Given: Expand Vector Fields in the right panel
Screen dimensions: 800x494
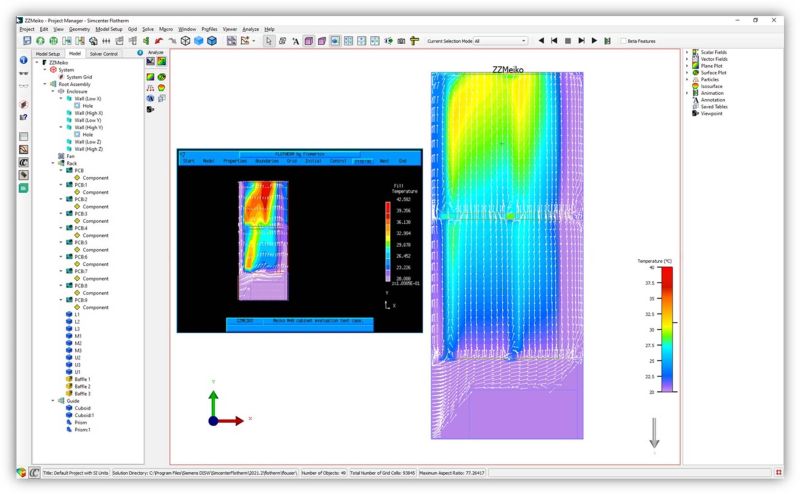Looking at the screenshot, I should [x=687, y=59].
